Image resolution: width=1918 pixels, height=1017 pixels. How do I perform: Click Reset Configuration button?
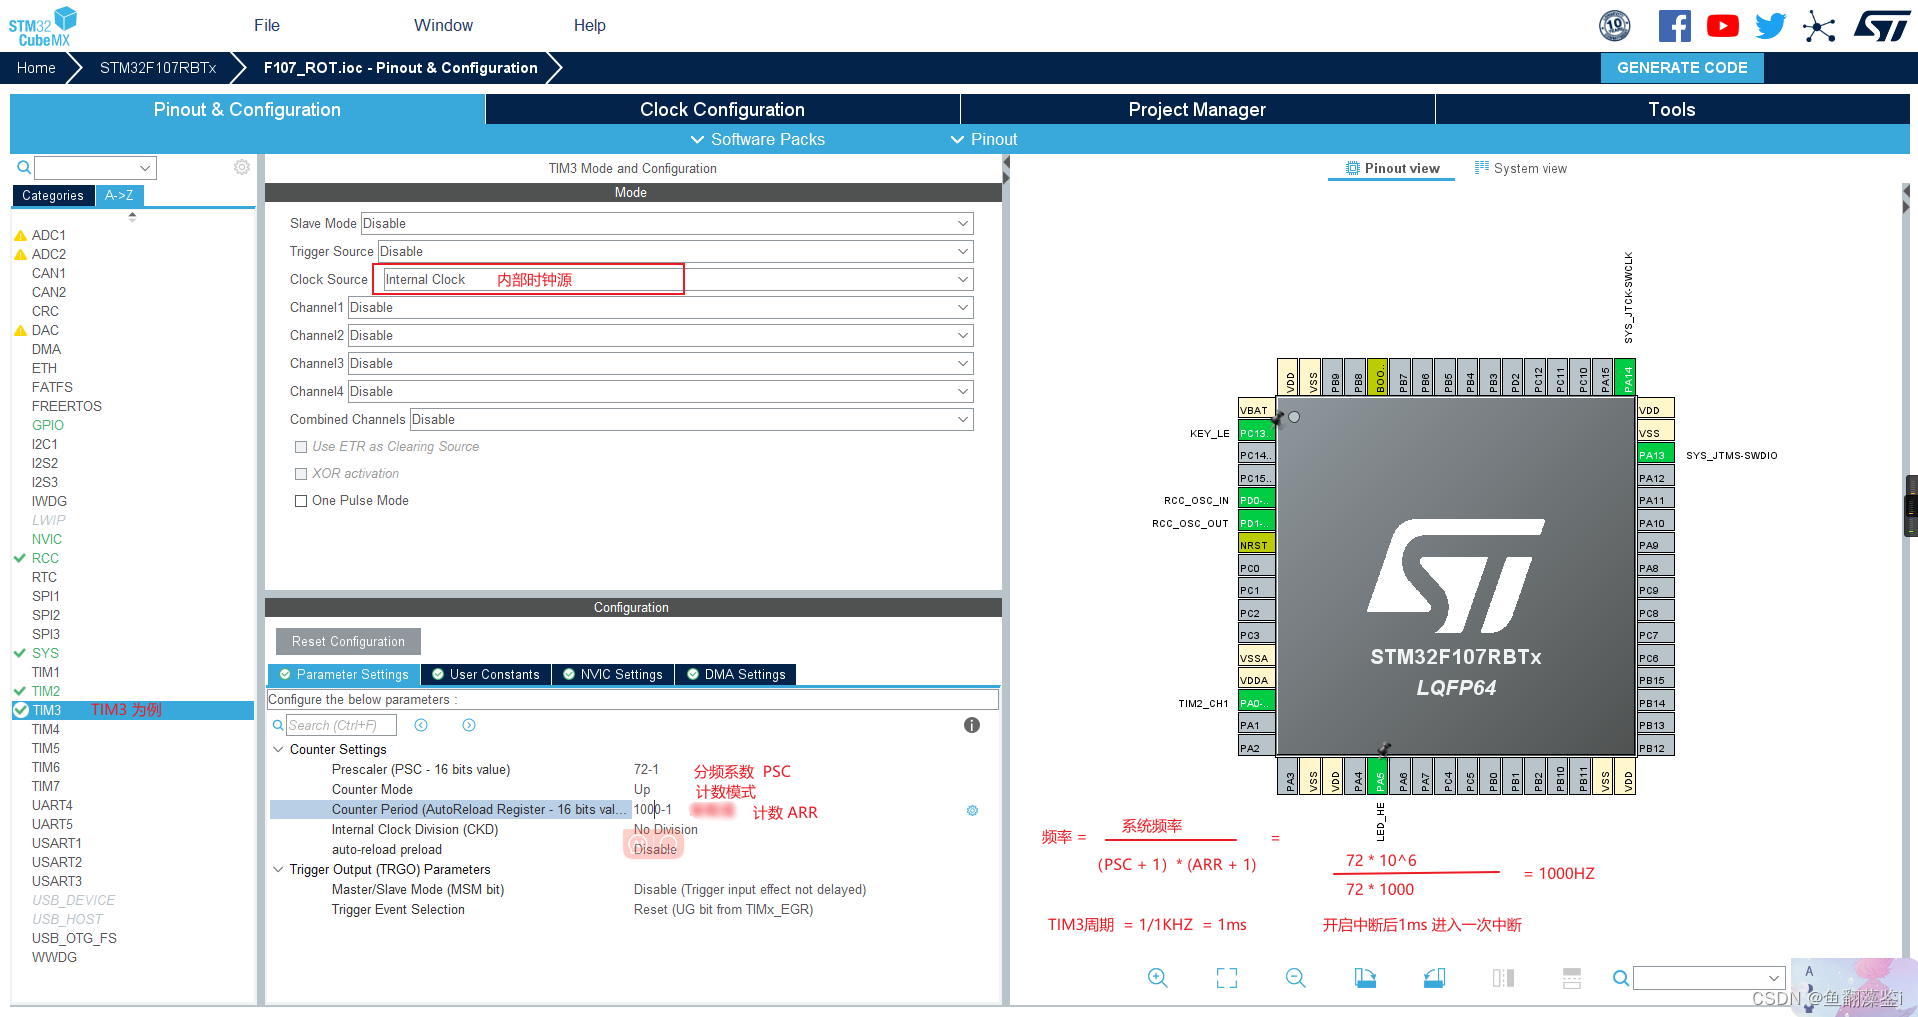click(x=348, y=642)
